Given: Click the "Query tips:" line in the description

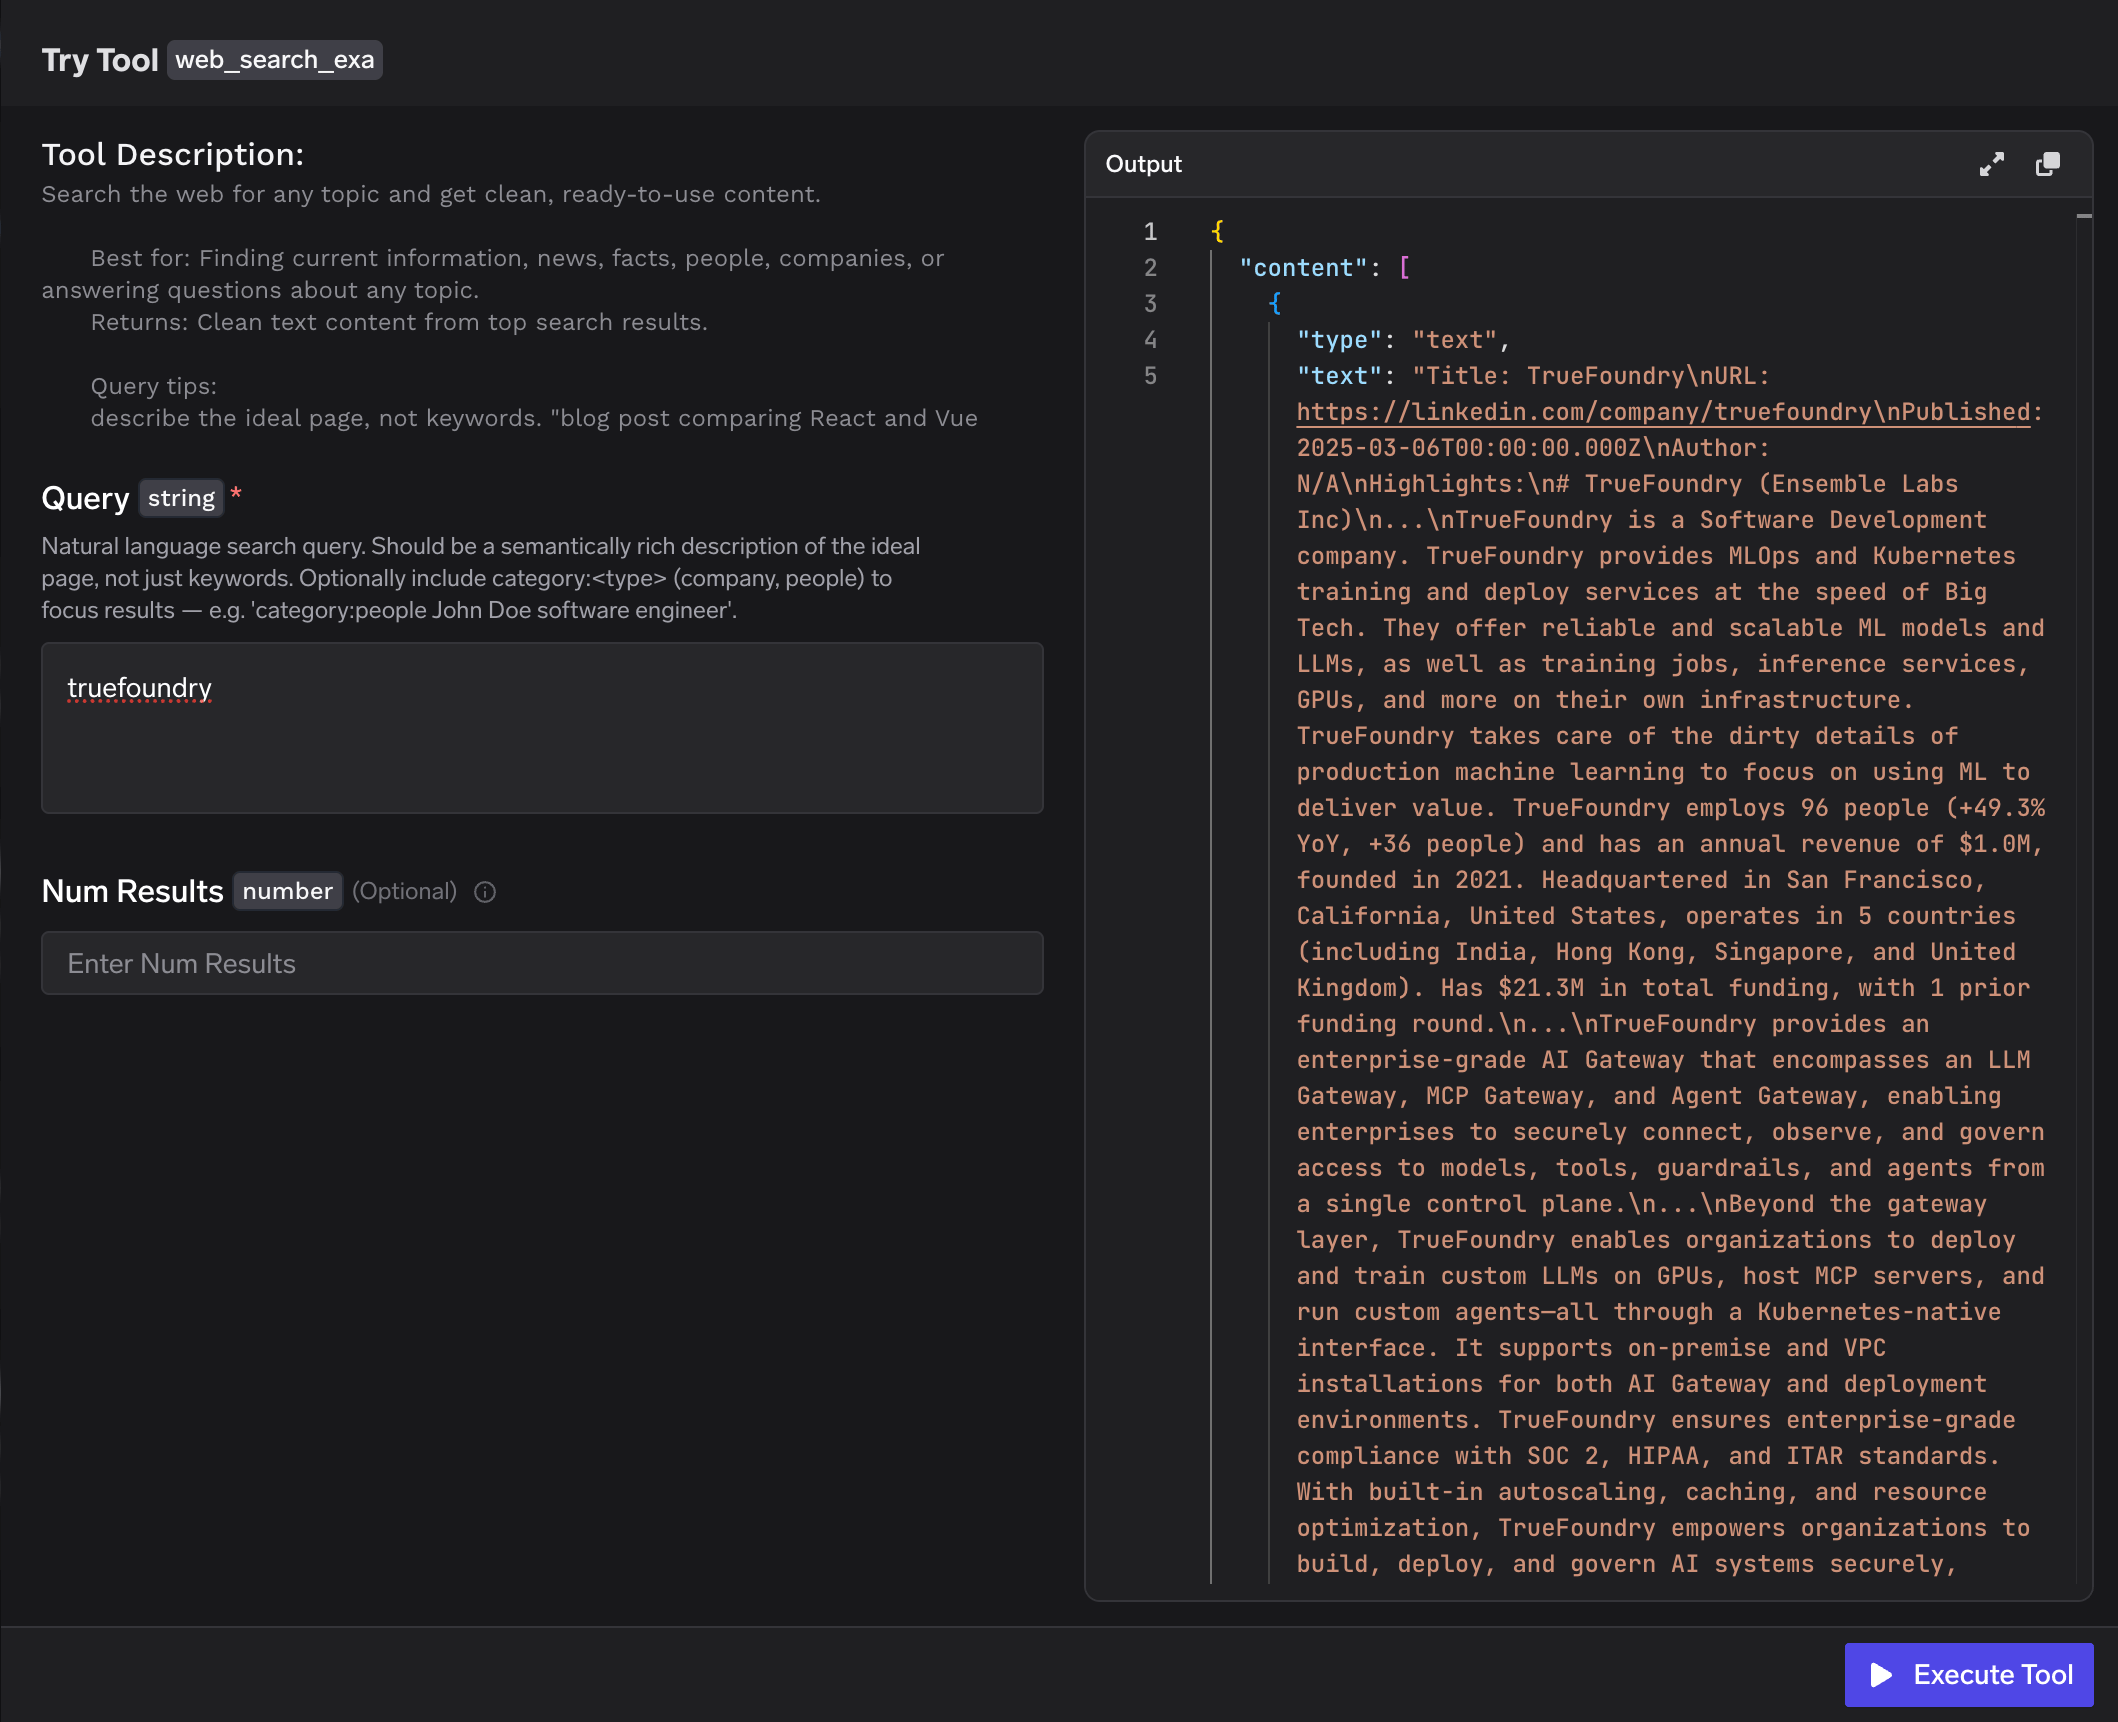Looking at the screenshot, I should (x=154, y=386).
